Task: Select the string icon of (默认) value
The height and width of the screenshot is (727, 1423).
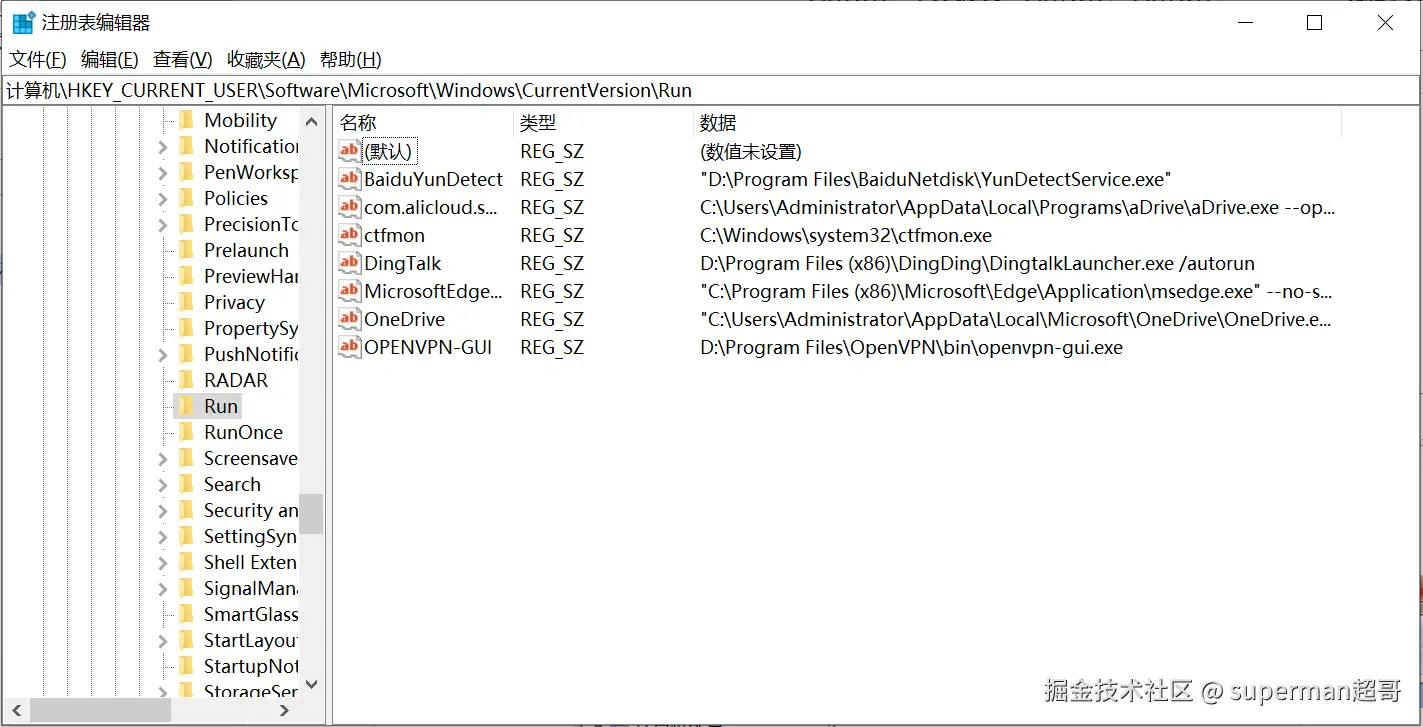Action: pos(349,151)
